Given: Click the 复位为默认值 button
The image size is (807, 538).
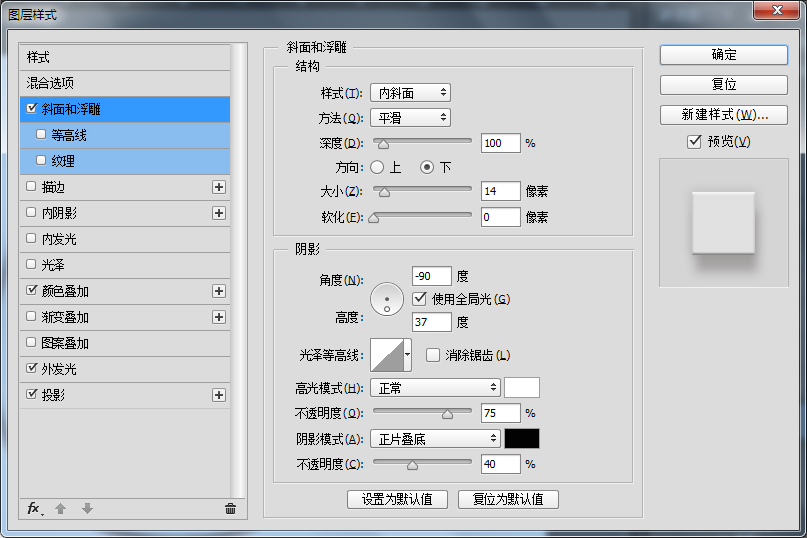Looking at the screenshot, I should click(508, 499).
